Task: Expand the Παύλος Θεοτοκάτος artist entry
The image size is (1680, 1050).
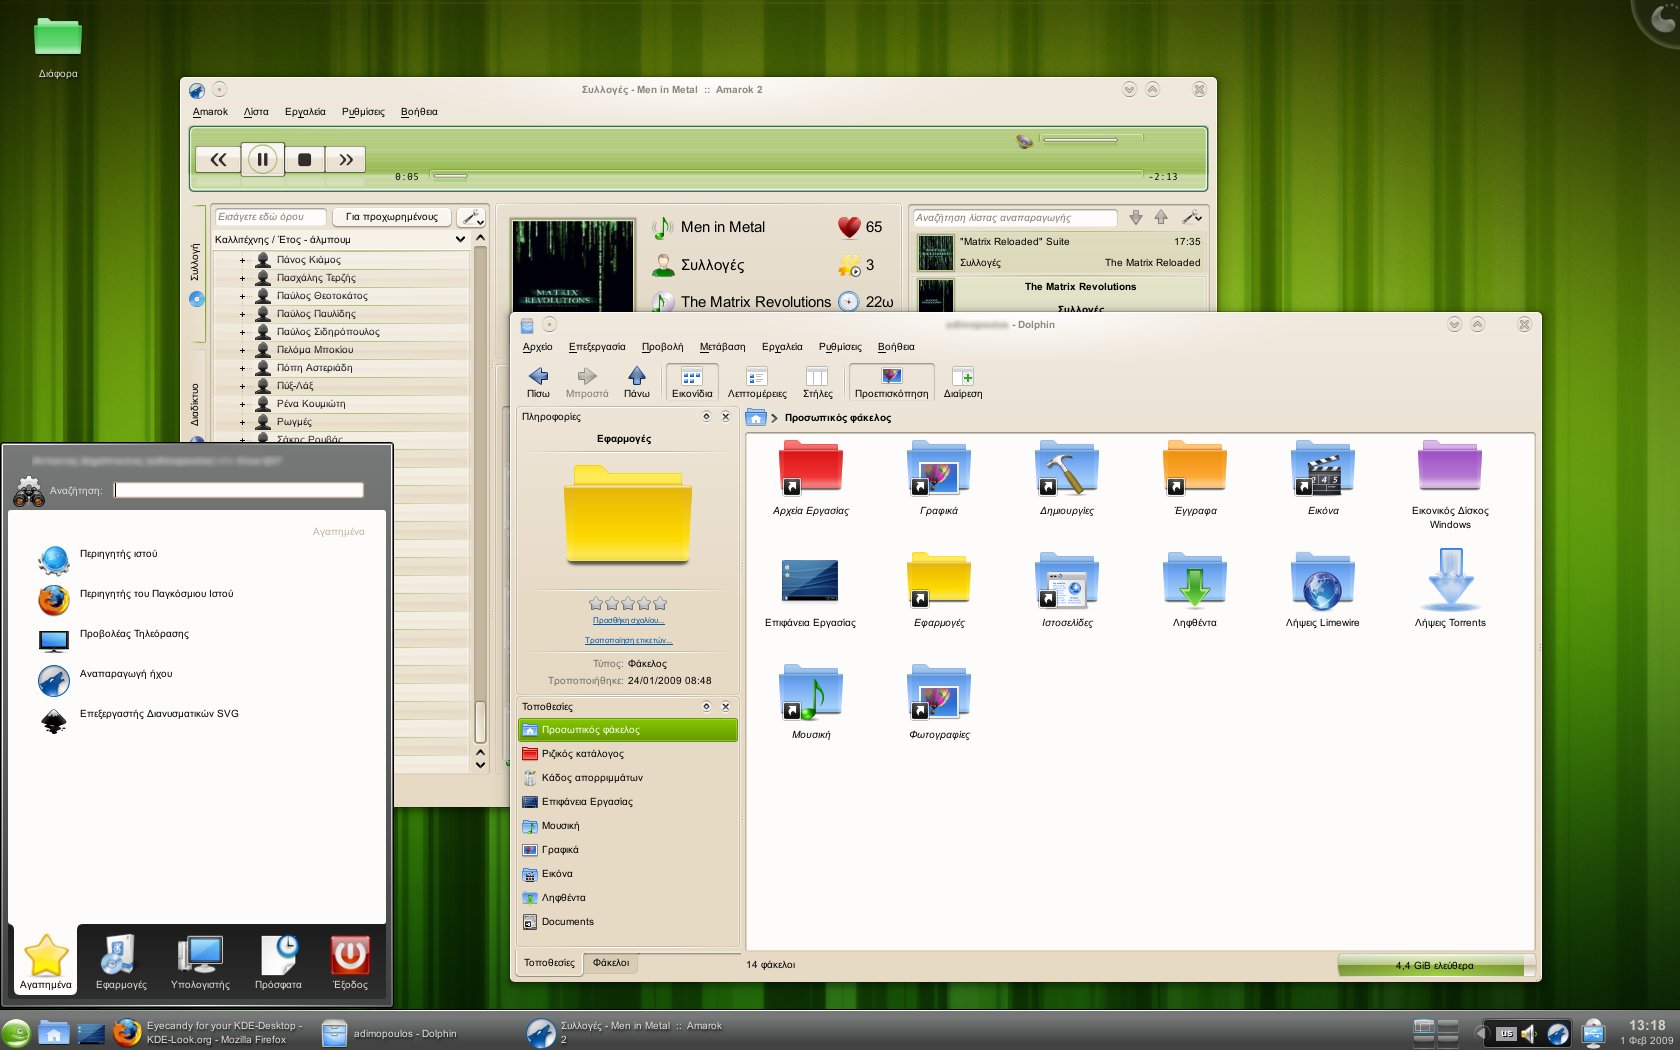Action: (242, 296)
